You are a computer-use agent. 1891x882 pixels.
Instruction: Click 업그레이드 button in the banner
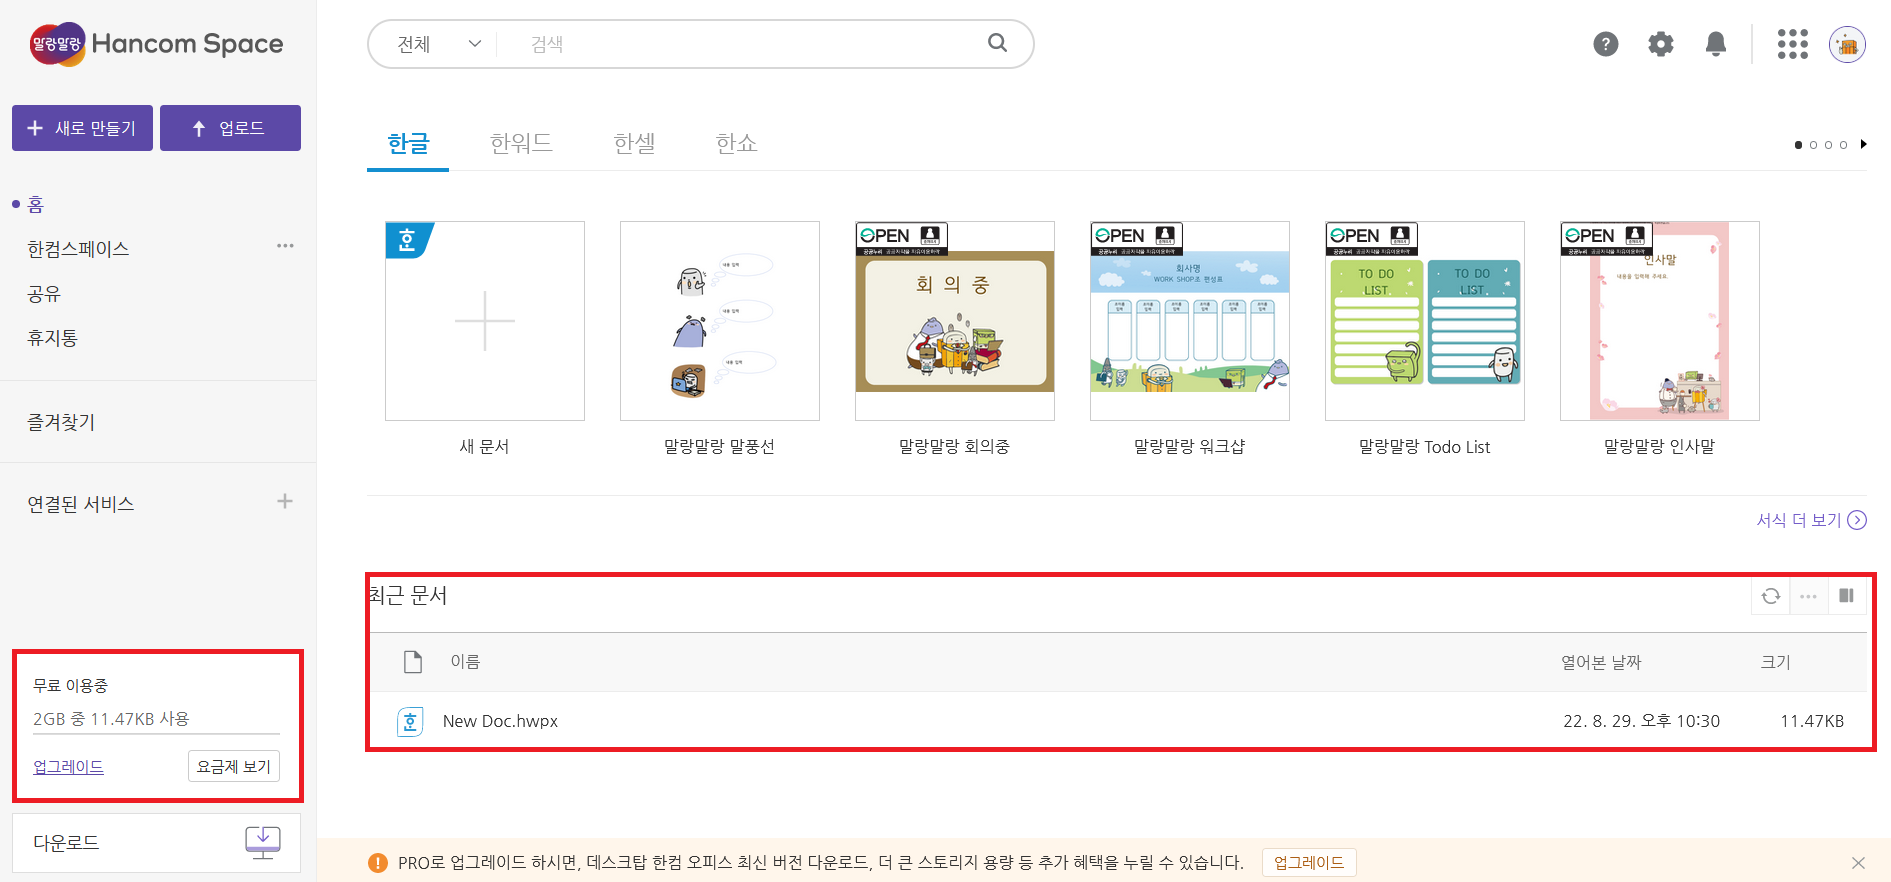coord(1309,863)
